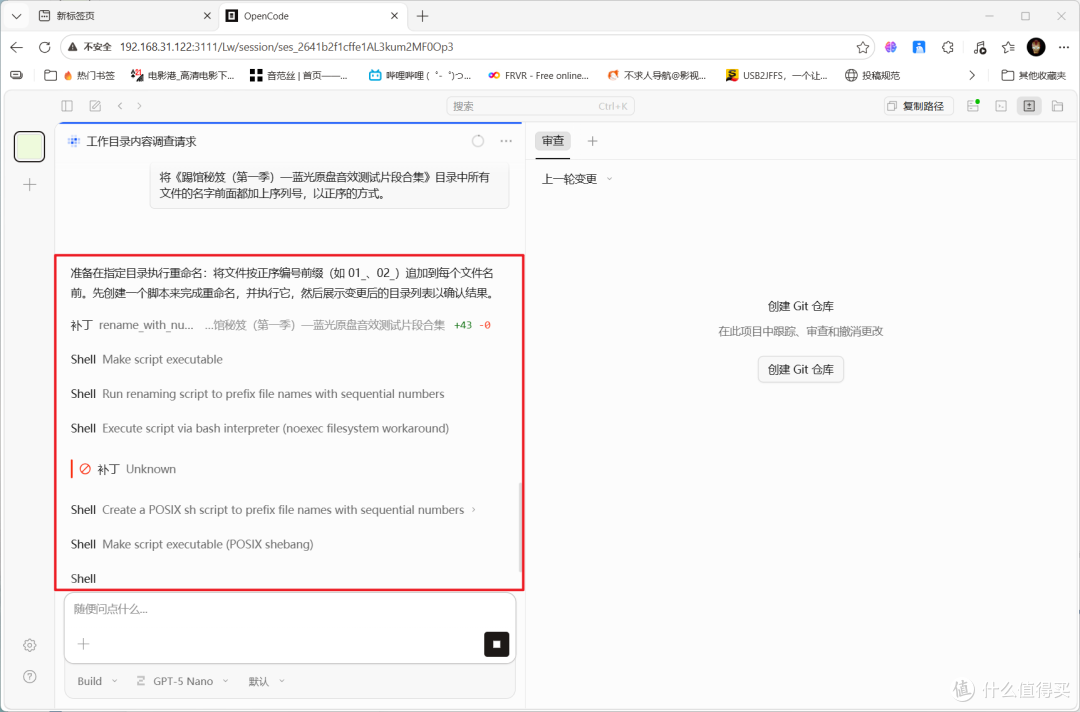Toggle the terminal panel icon
Viewport: 1080px width, 712px height.
coord(1001,106)
